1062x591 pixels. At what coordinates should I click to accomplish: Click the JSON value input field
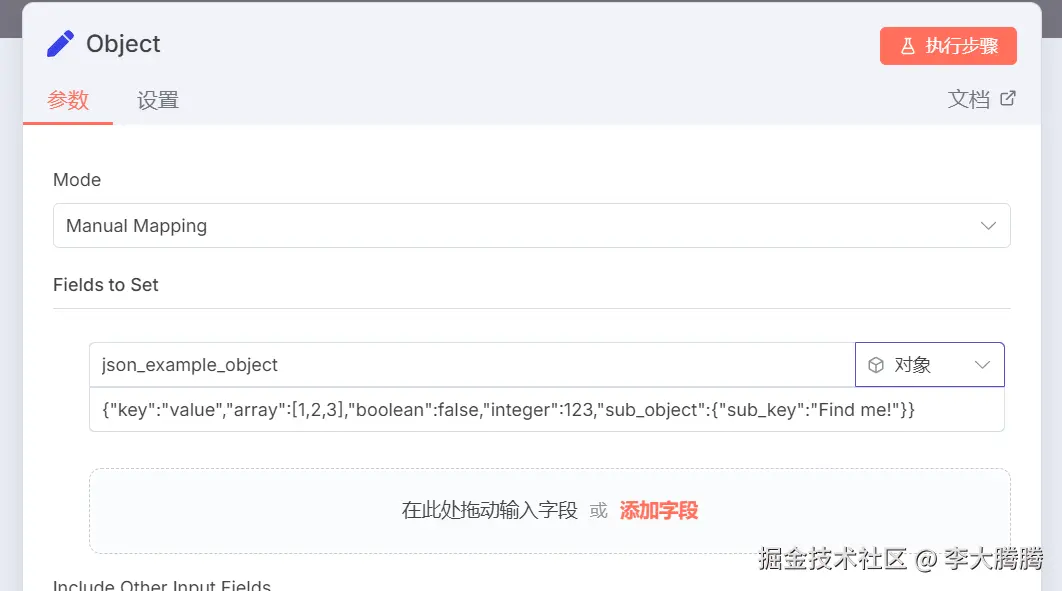(x=546, y=410)
